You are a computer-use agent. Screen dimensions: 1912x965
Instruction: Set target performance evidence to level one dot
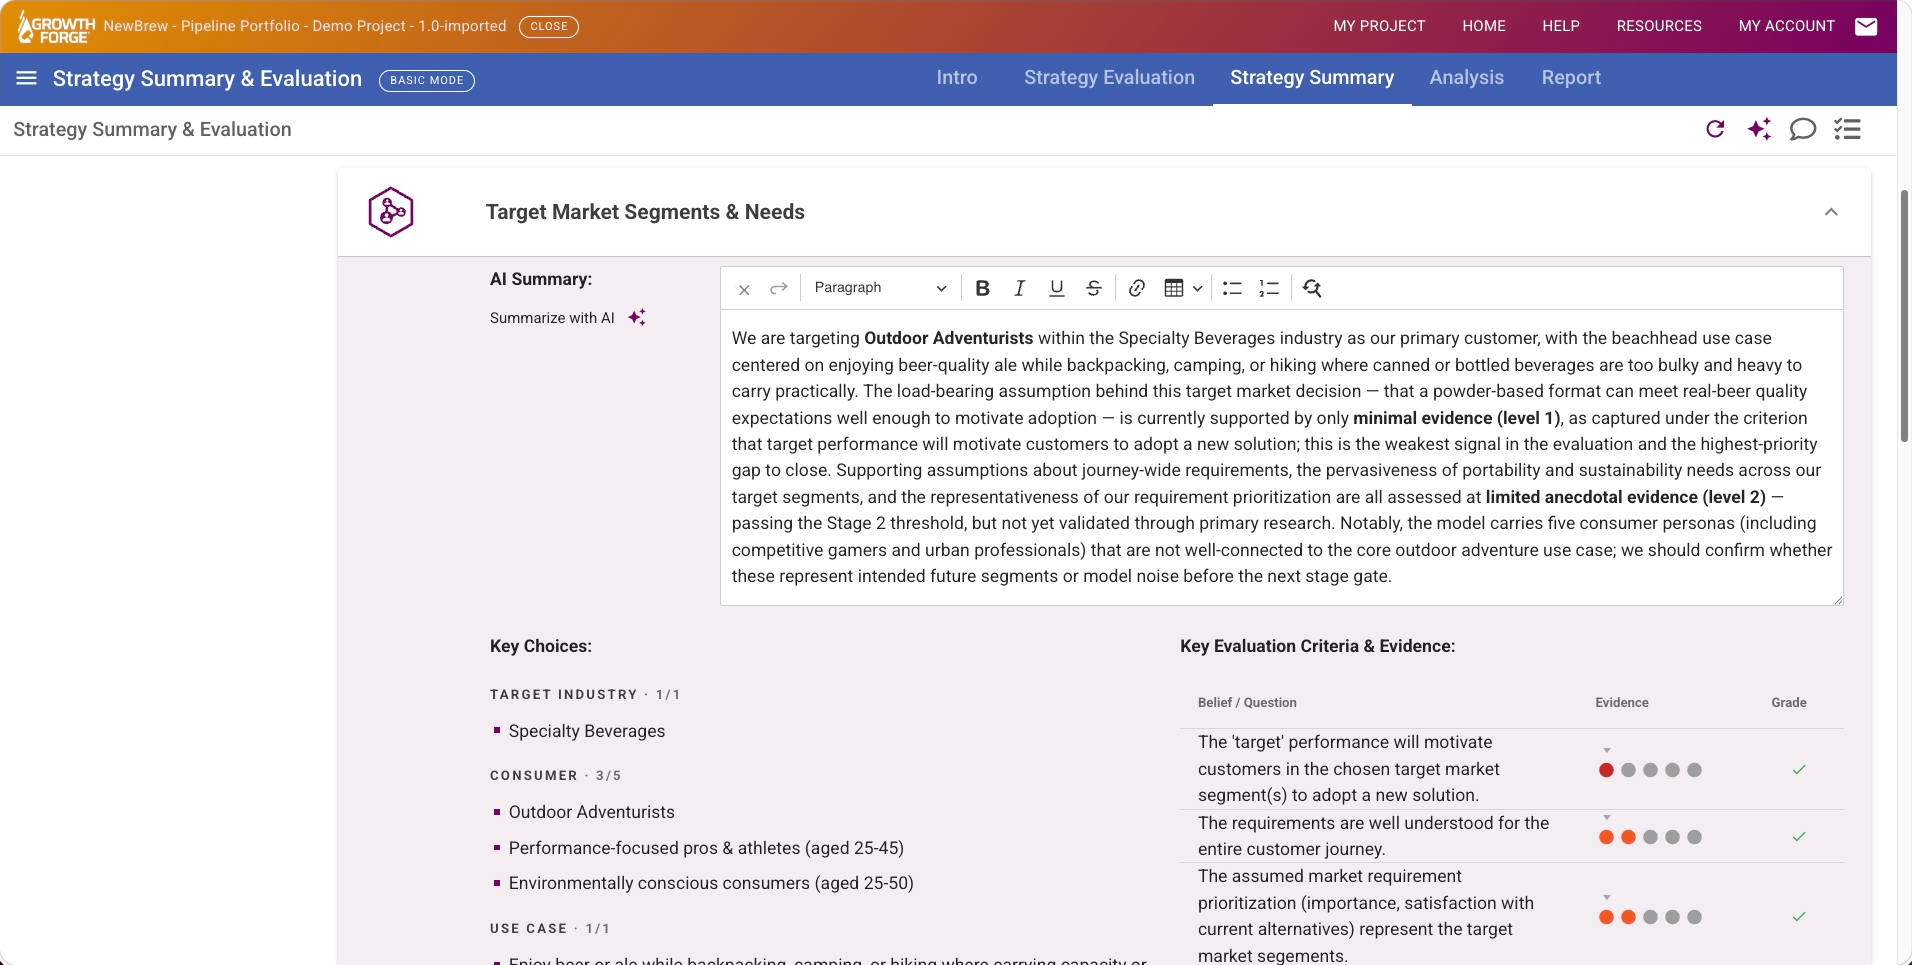click(x=1606, y=770)
